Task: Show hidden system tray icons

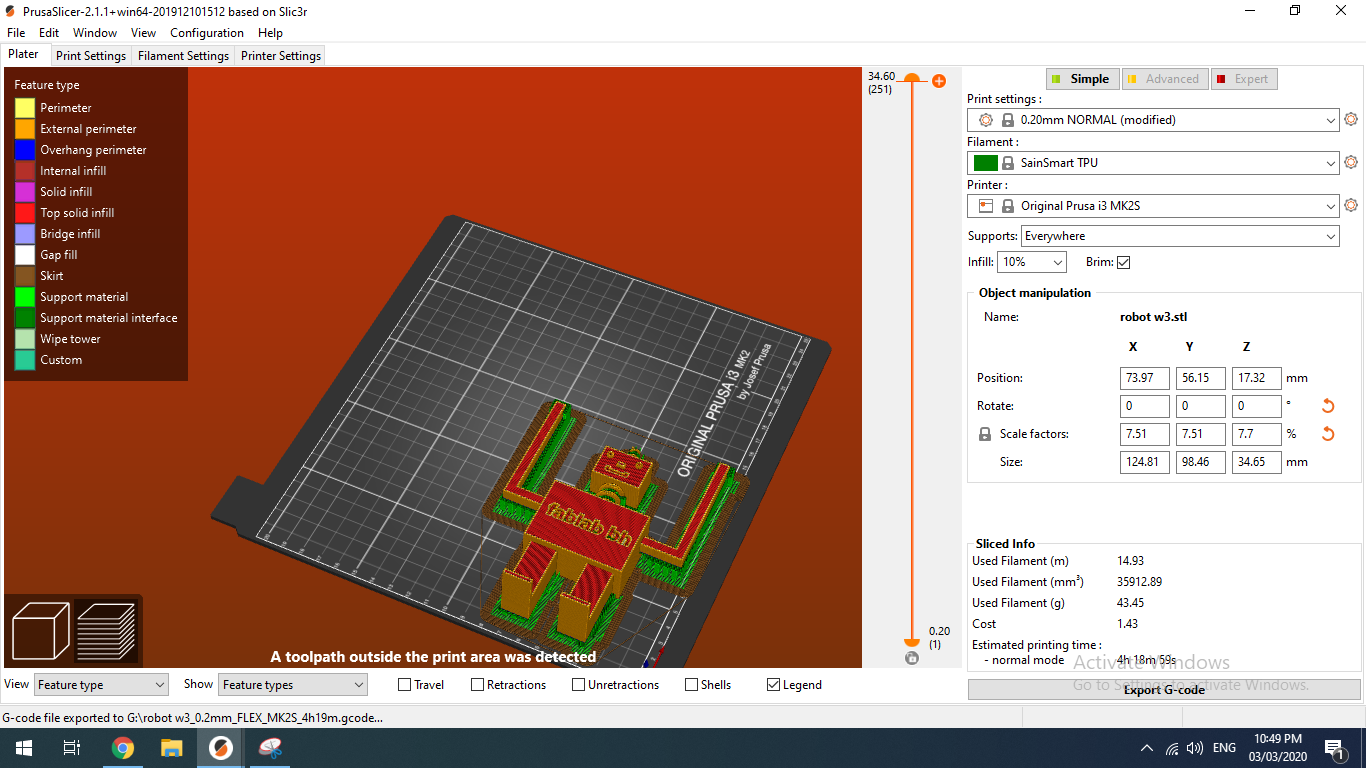Action: [x=1147, y=748]
